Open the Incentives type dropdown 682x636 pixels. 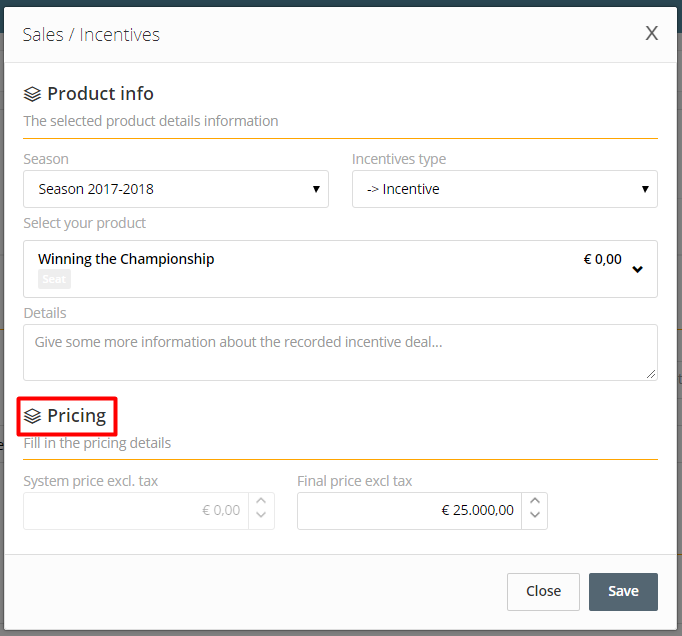[504, 189]
